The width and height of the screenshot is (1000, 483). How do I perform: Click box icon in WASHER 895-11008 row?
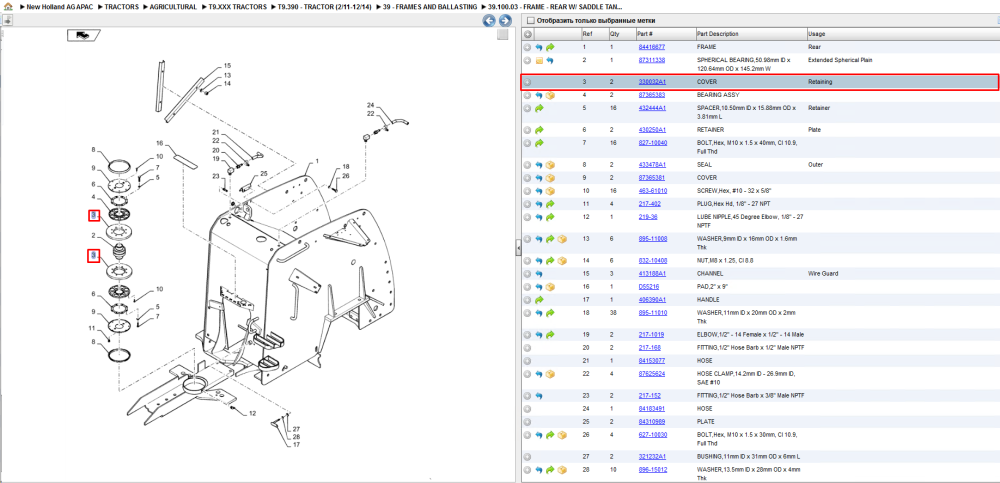(562, 239)
